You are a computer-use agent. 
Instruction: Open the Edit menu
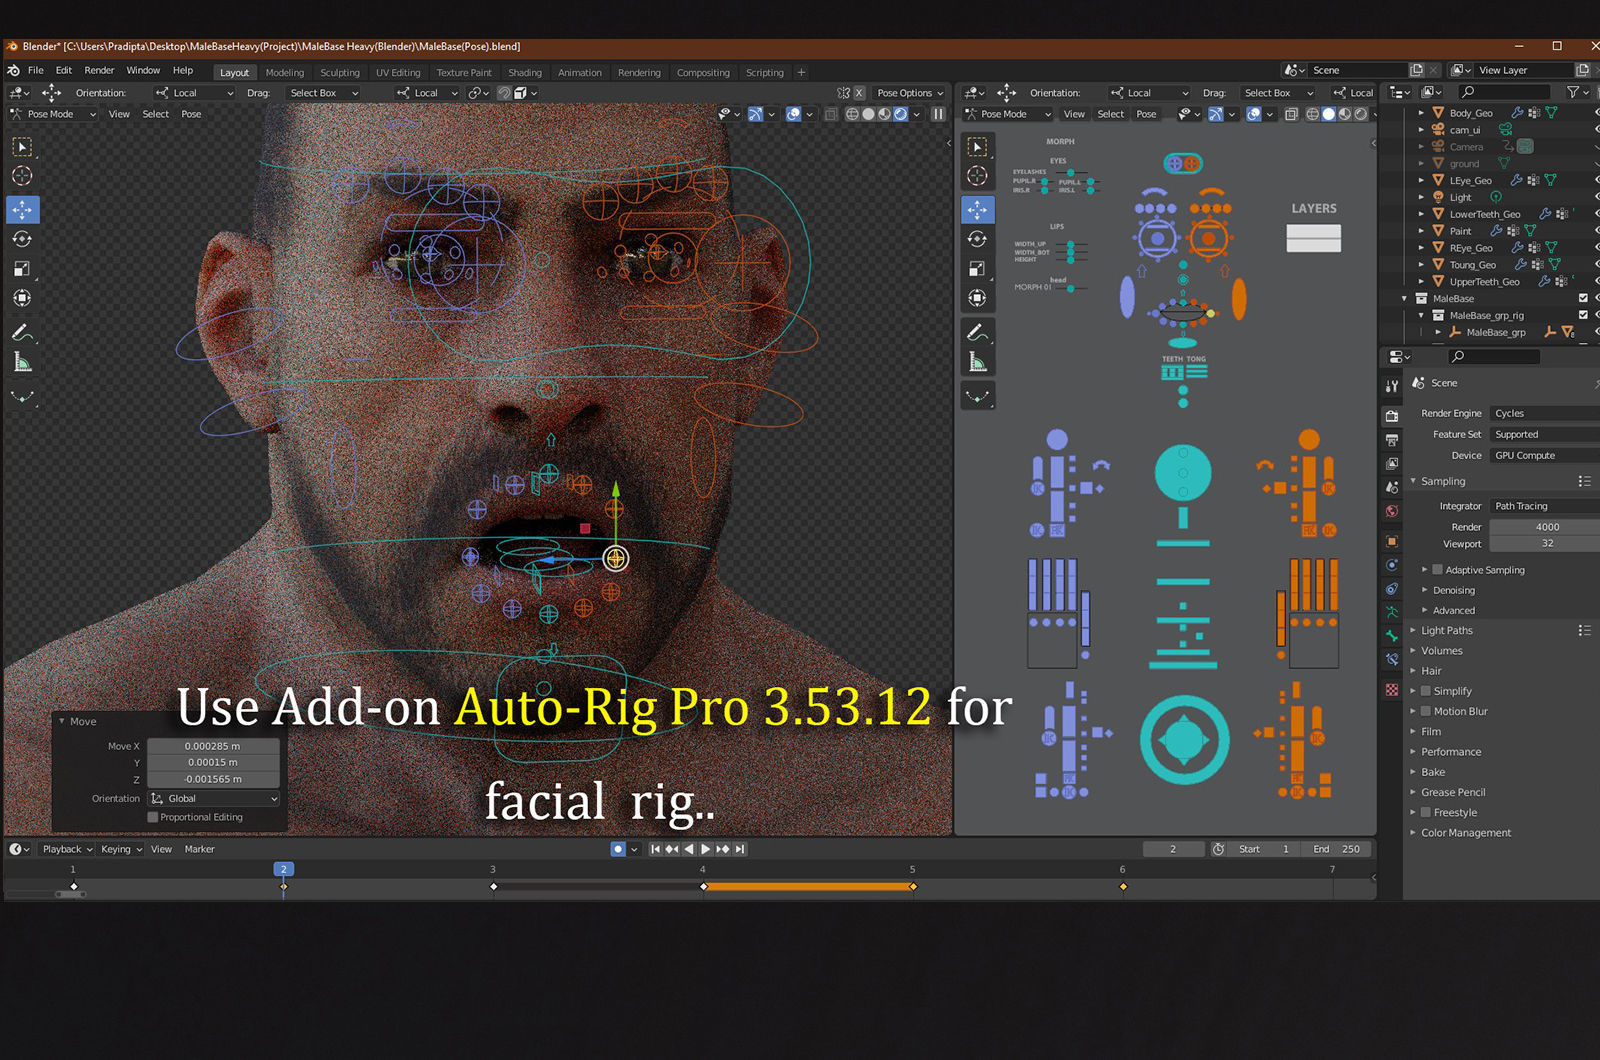64,71
